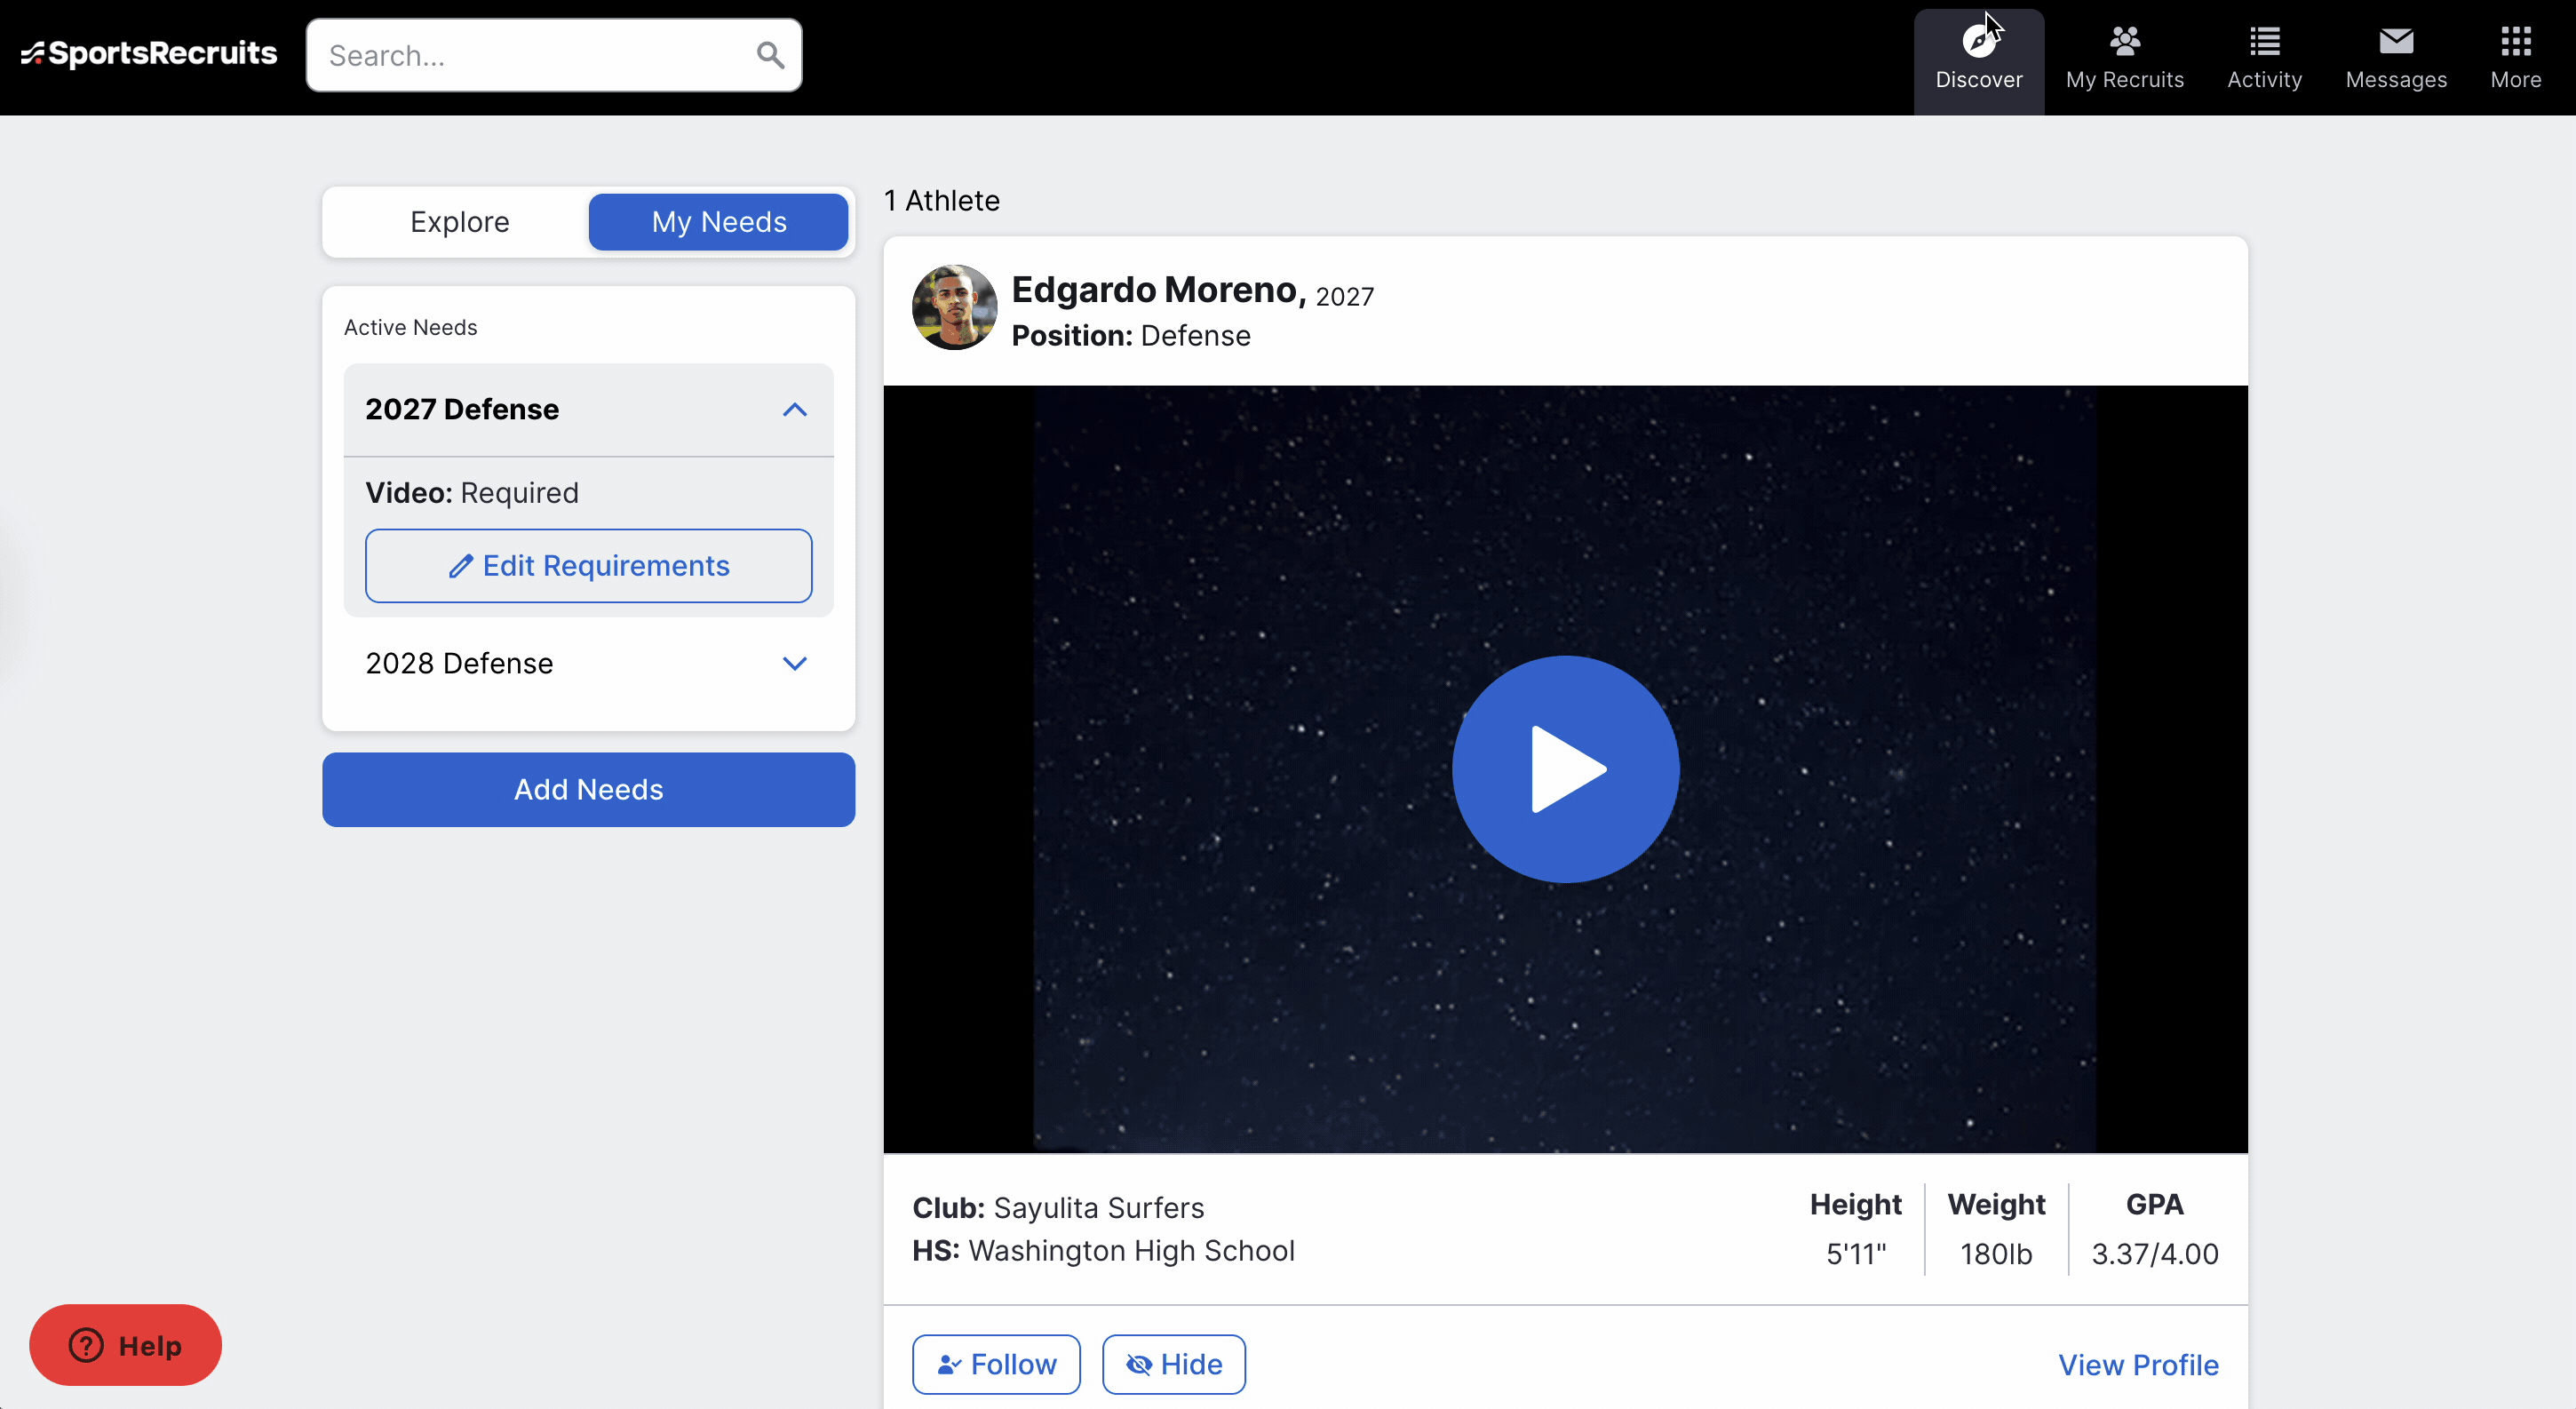
Task: Open My Recruits people icon
Action: pyautogui.click(x=2124, y=42)
